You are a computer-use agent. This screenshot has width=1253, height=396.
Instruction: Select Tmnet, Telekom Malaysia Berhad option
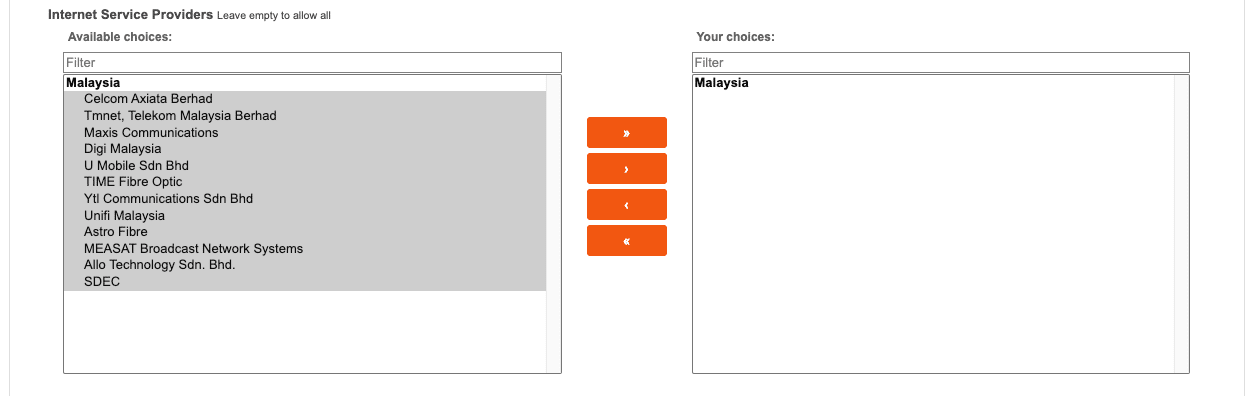(x=305, y=116)
